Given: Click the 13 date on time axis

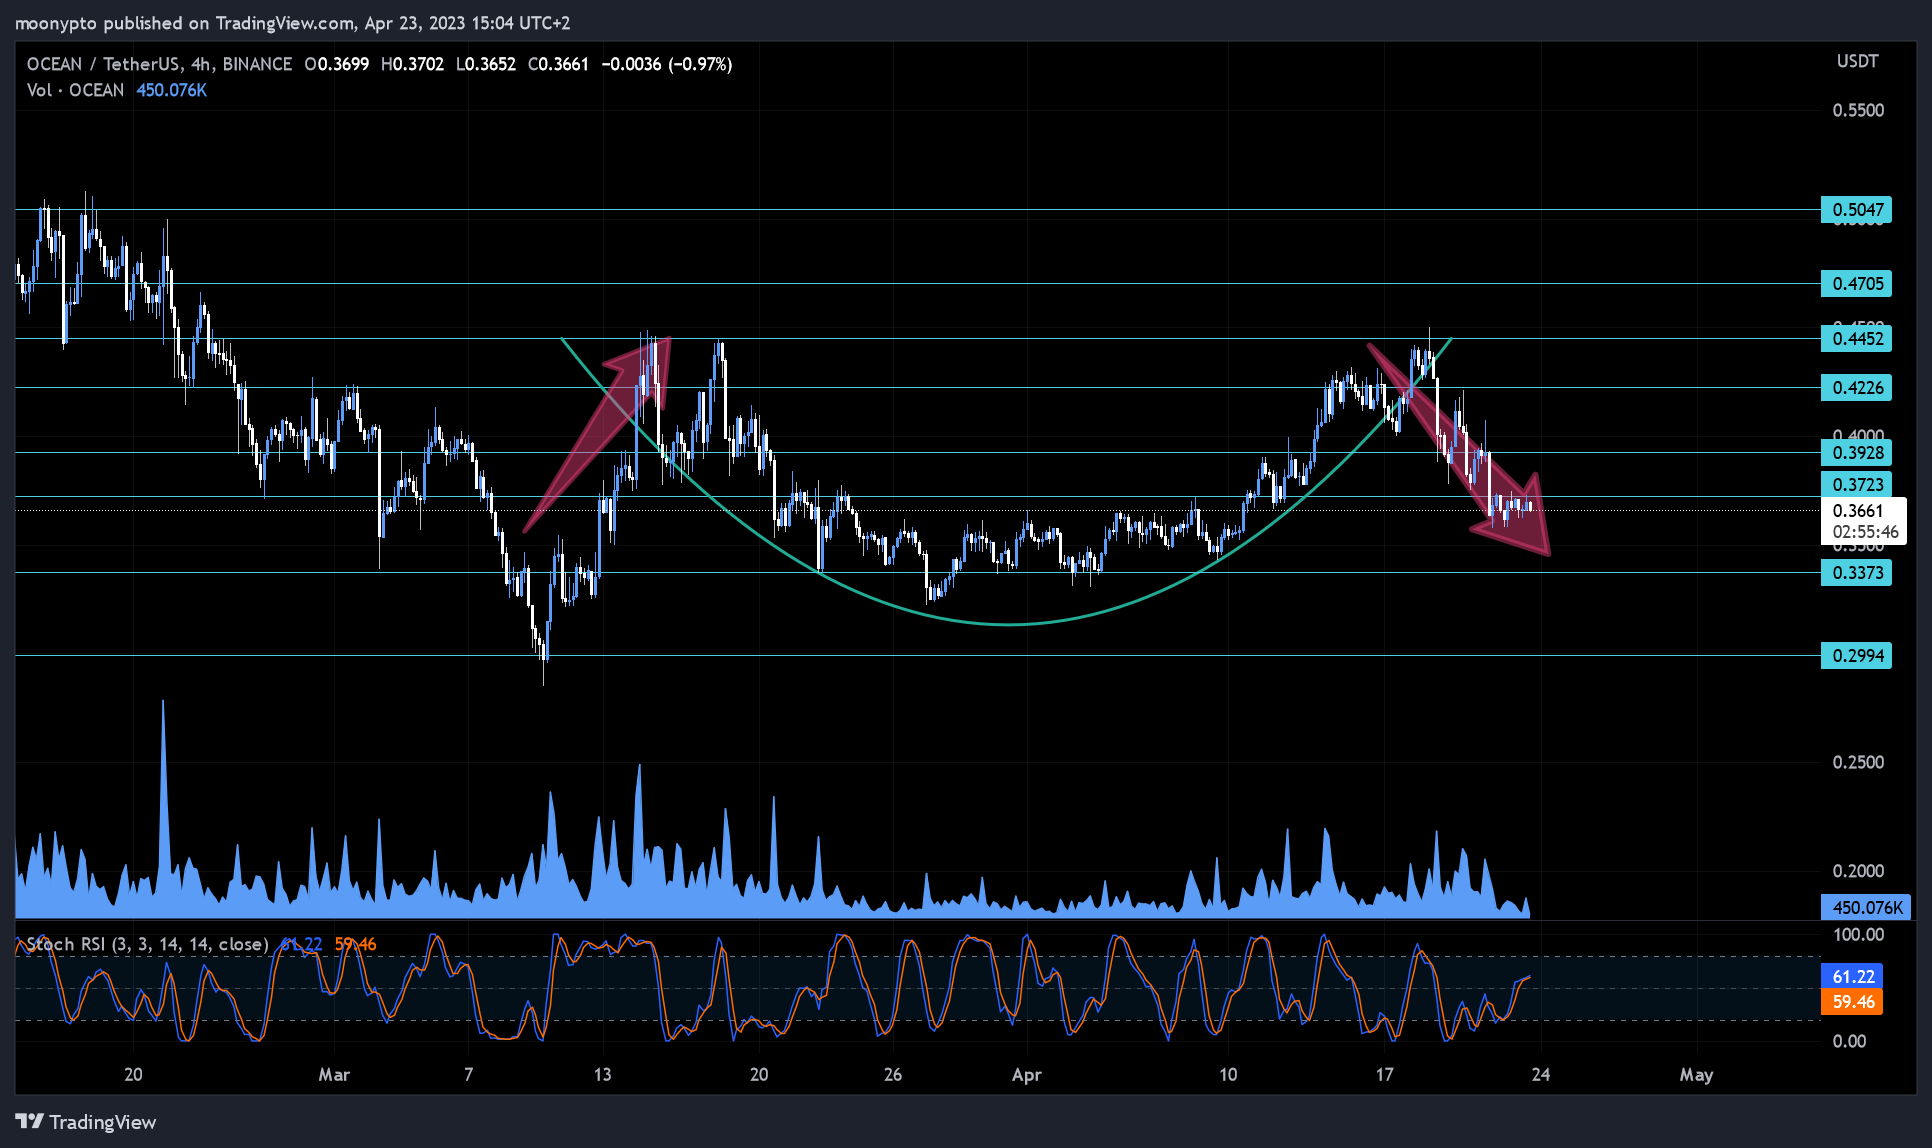Looking at the screenshot, I should (602, 1075).
